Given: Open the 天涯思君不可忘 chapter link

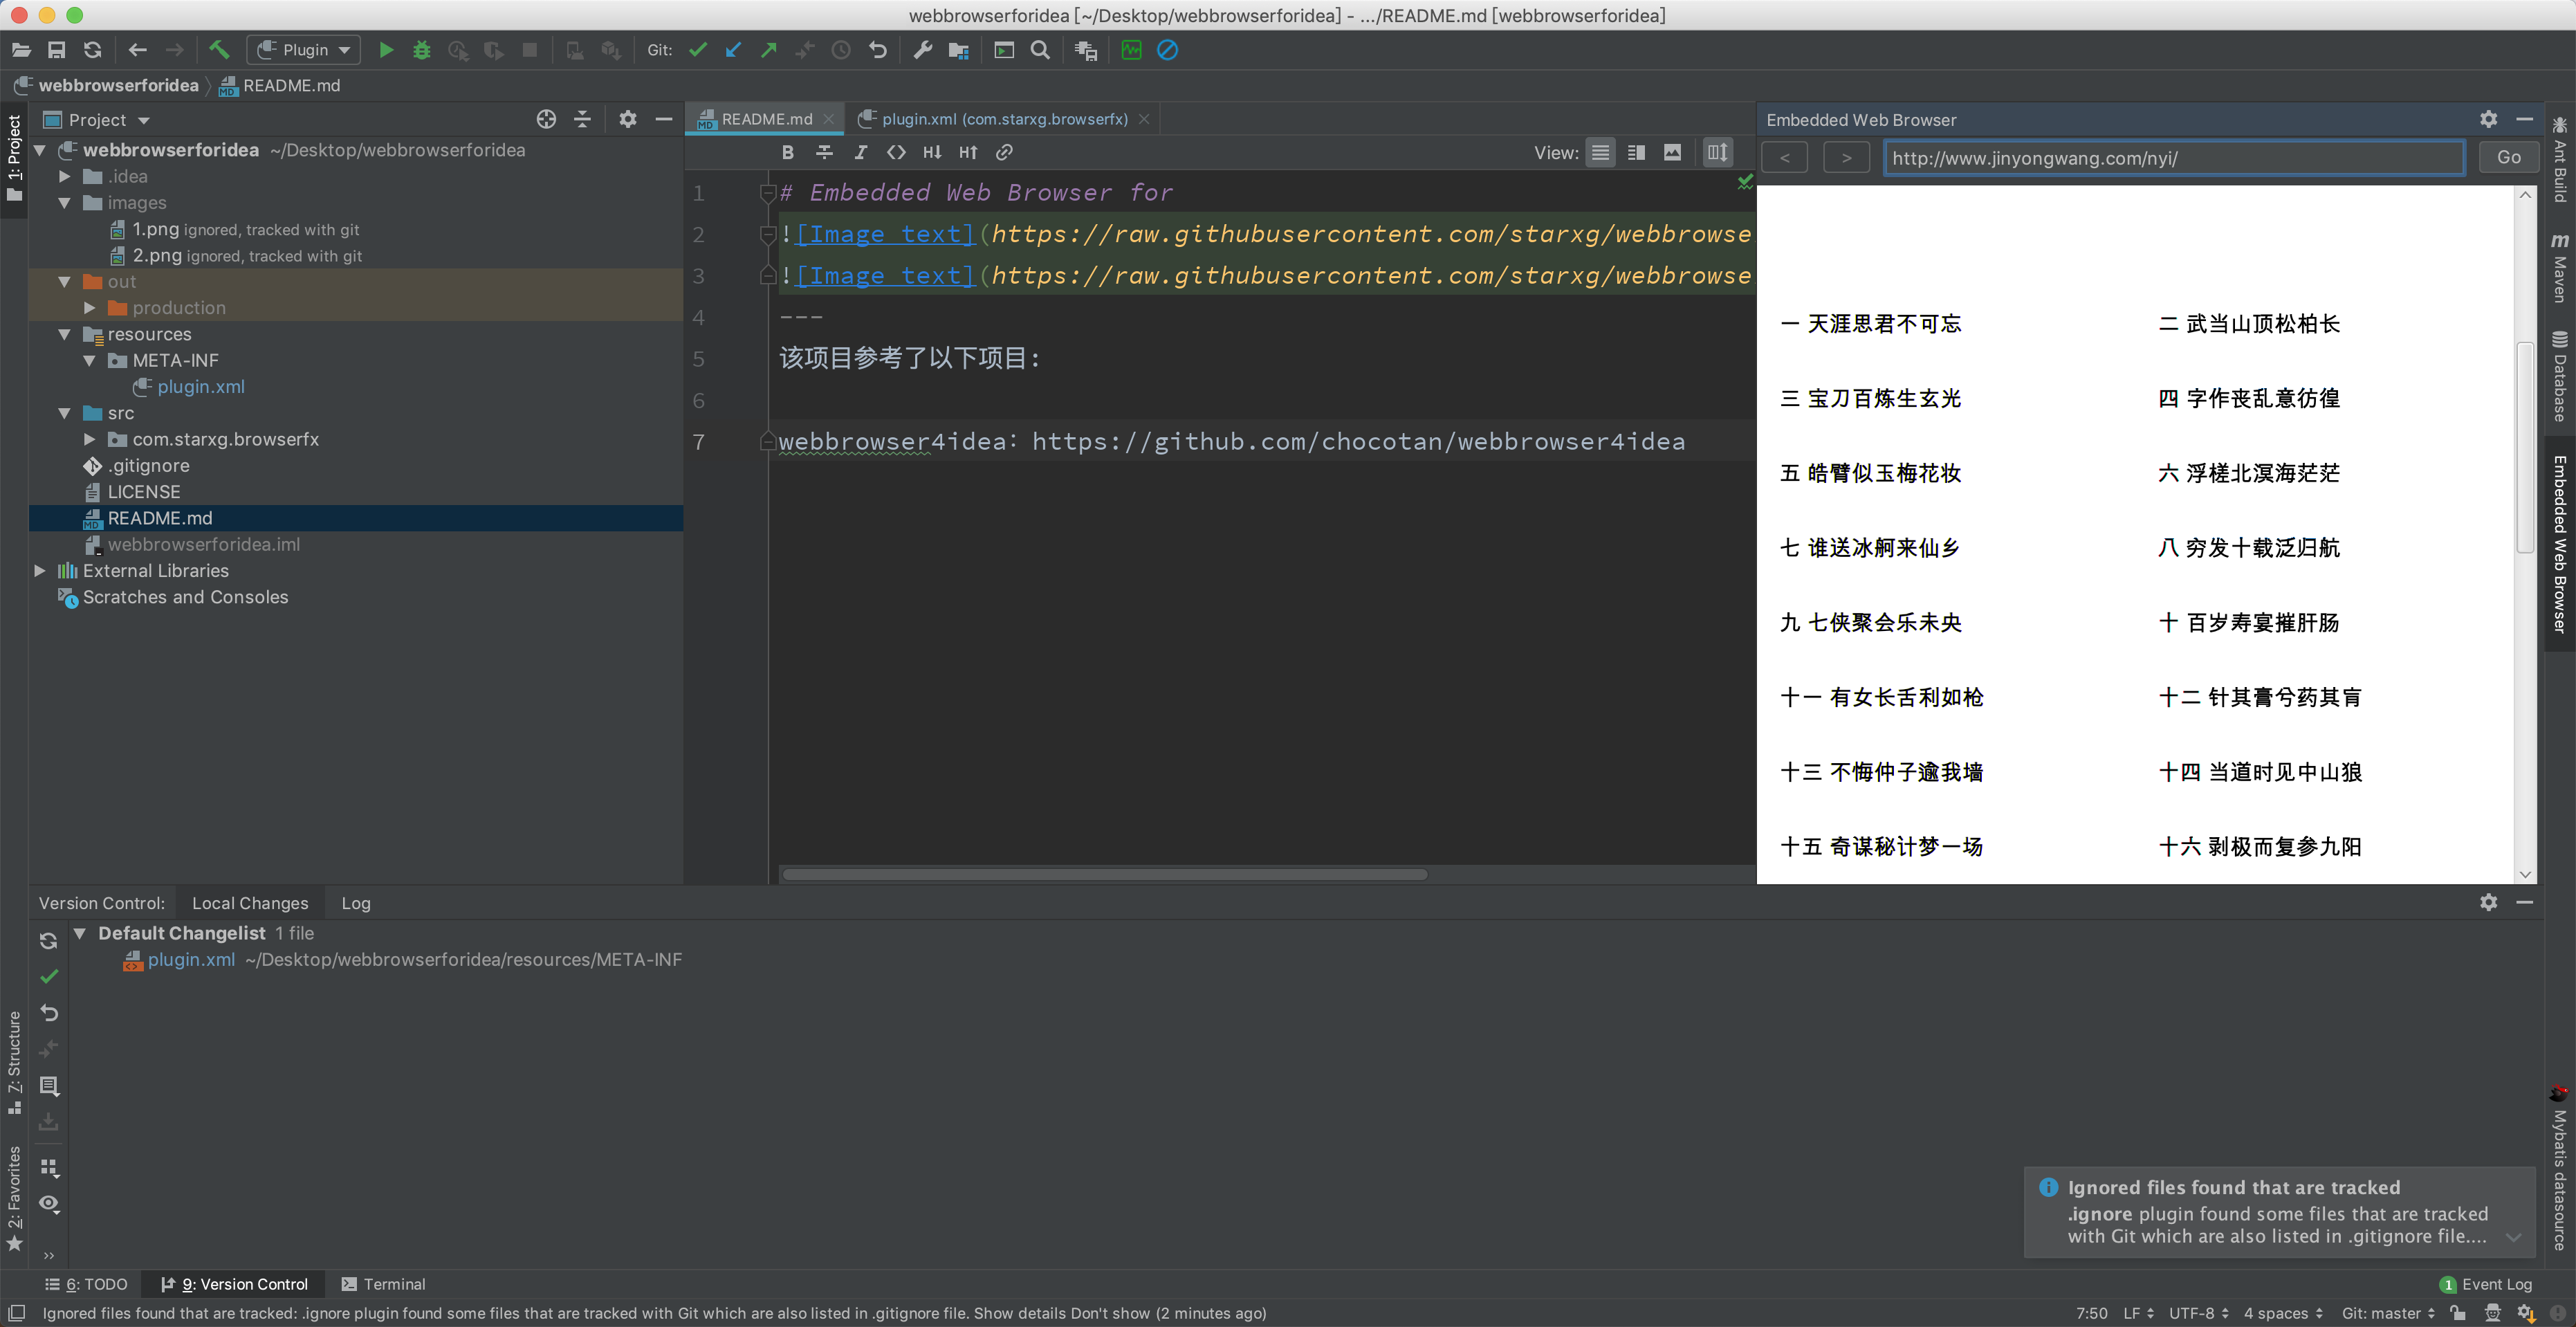Looking at the screenshot, I should (x=1870, y=323).
